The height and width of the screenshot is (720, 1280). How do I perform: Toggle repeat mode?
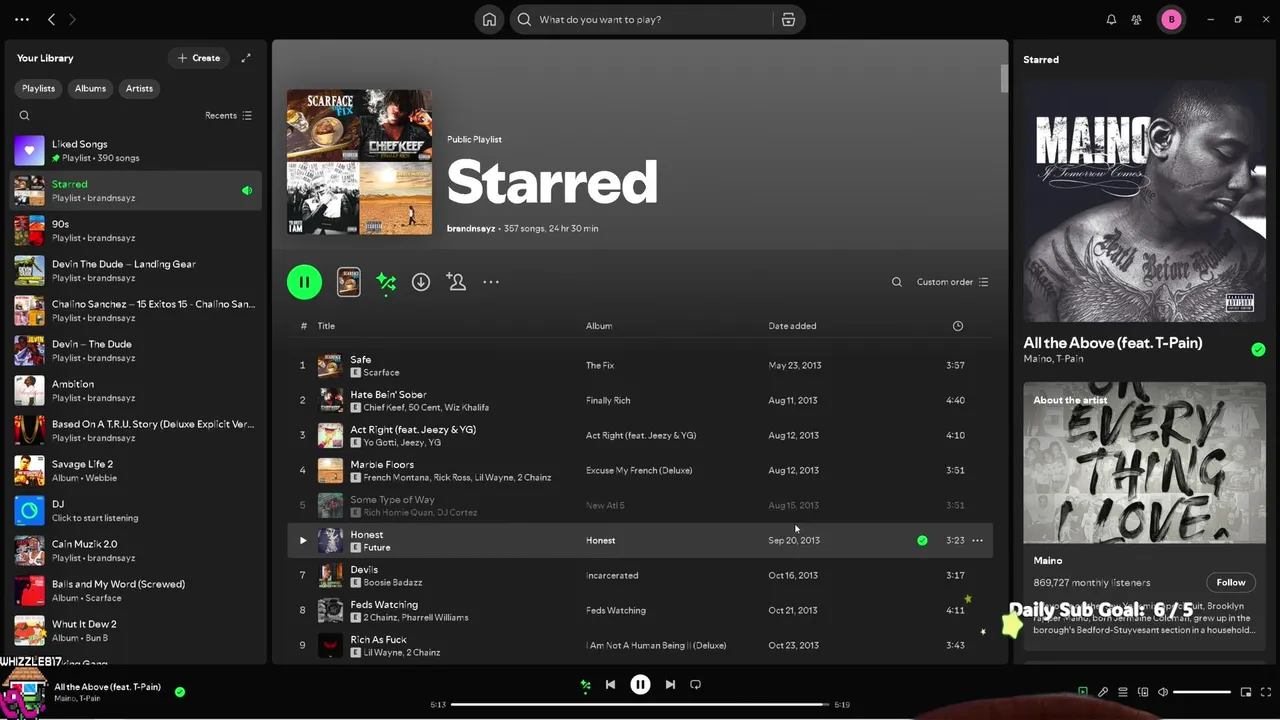695,685
